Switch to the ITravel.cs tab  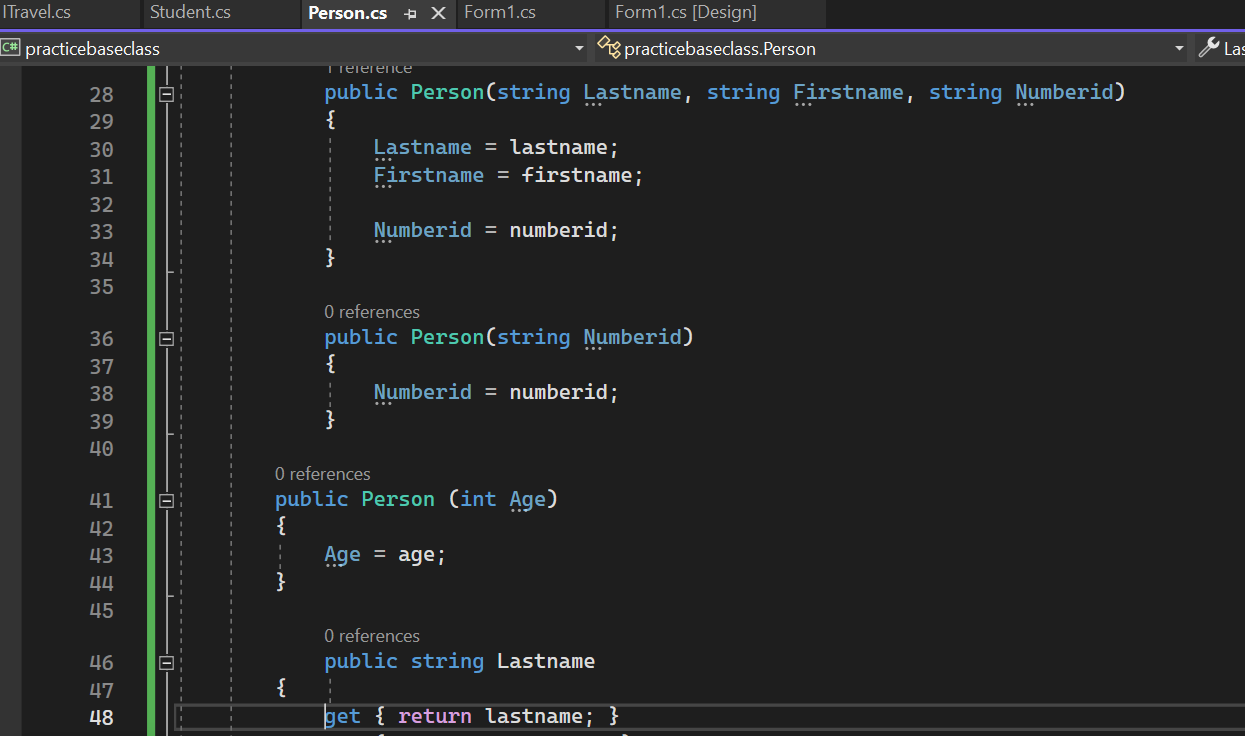(x=37, y=13)
